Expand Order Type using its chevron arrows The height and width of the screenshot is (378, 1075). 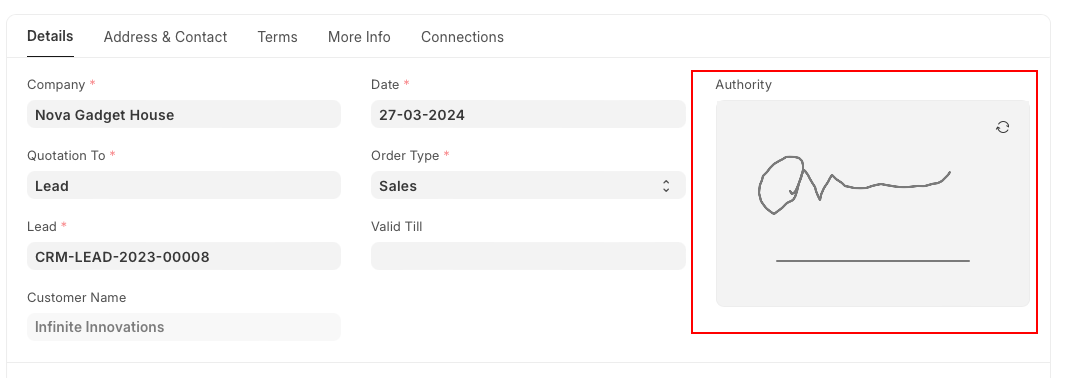click(666, 186)
